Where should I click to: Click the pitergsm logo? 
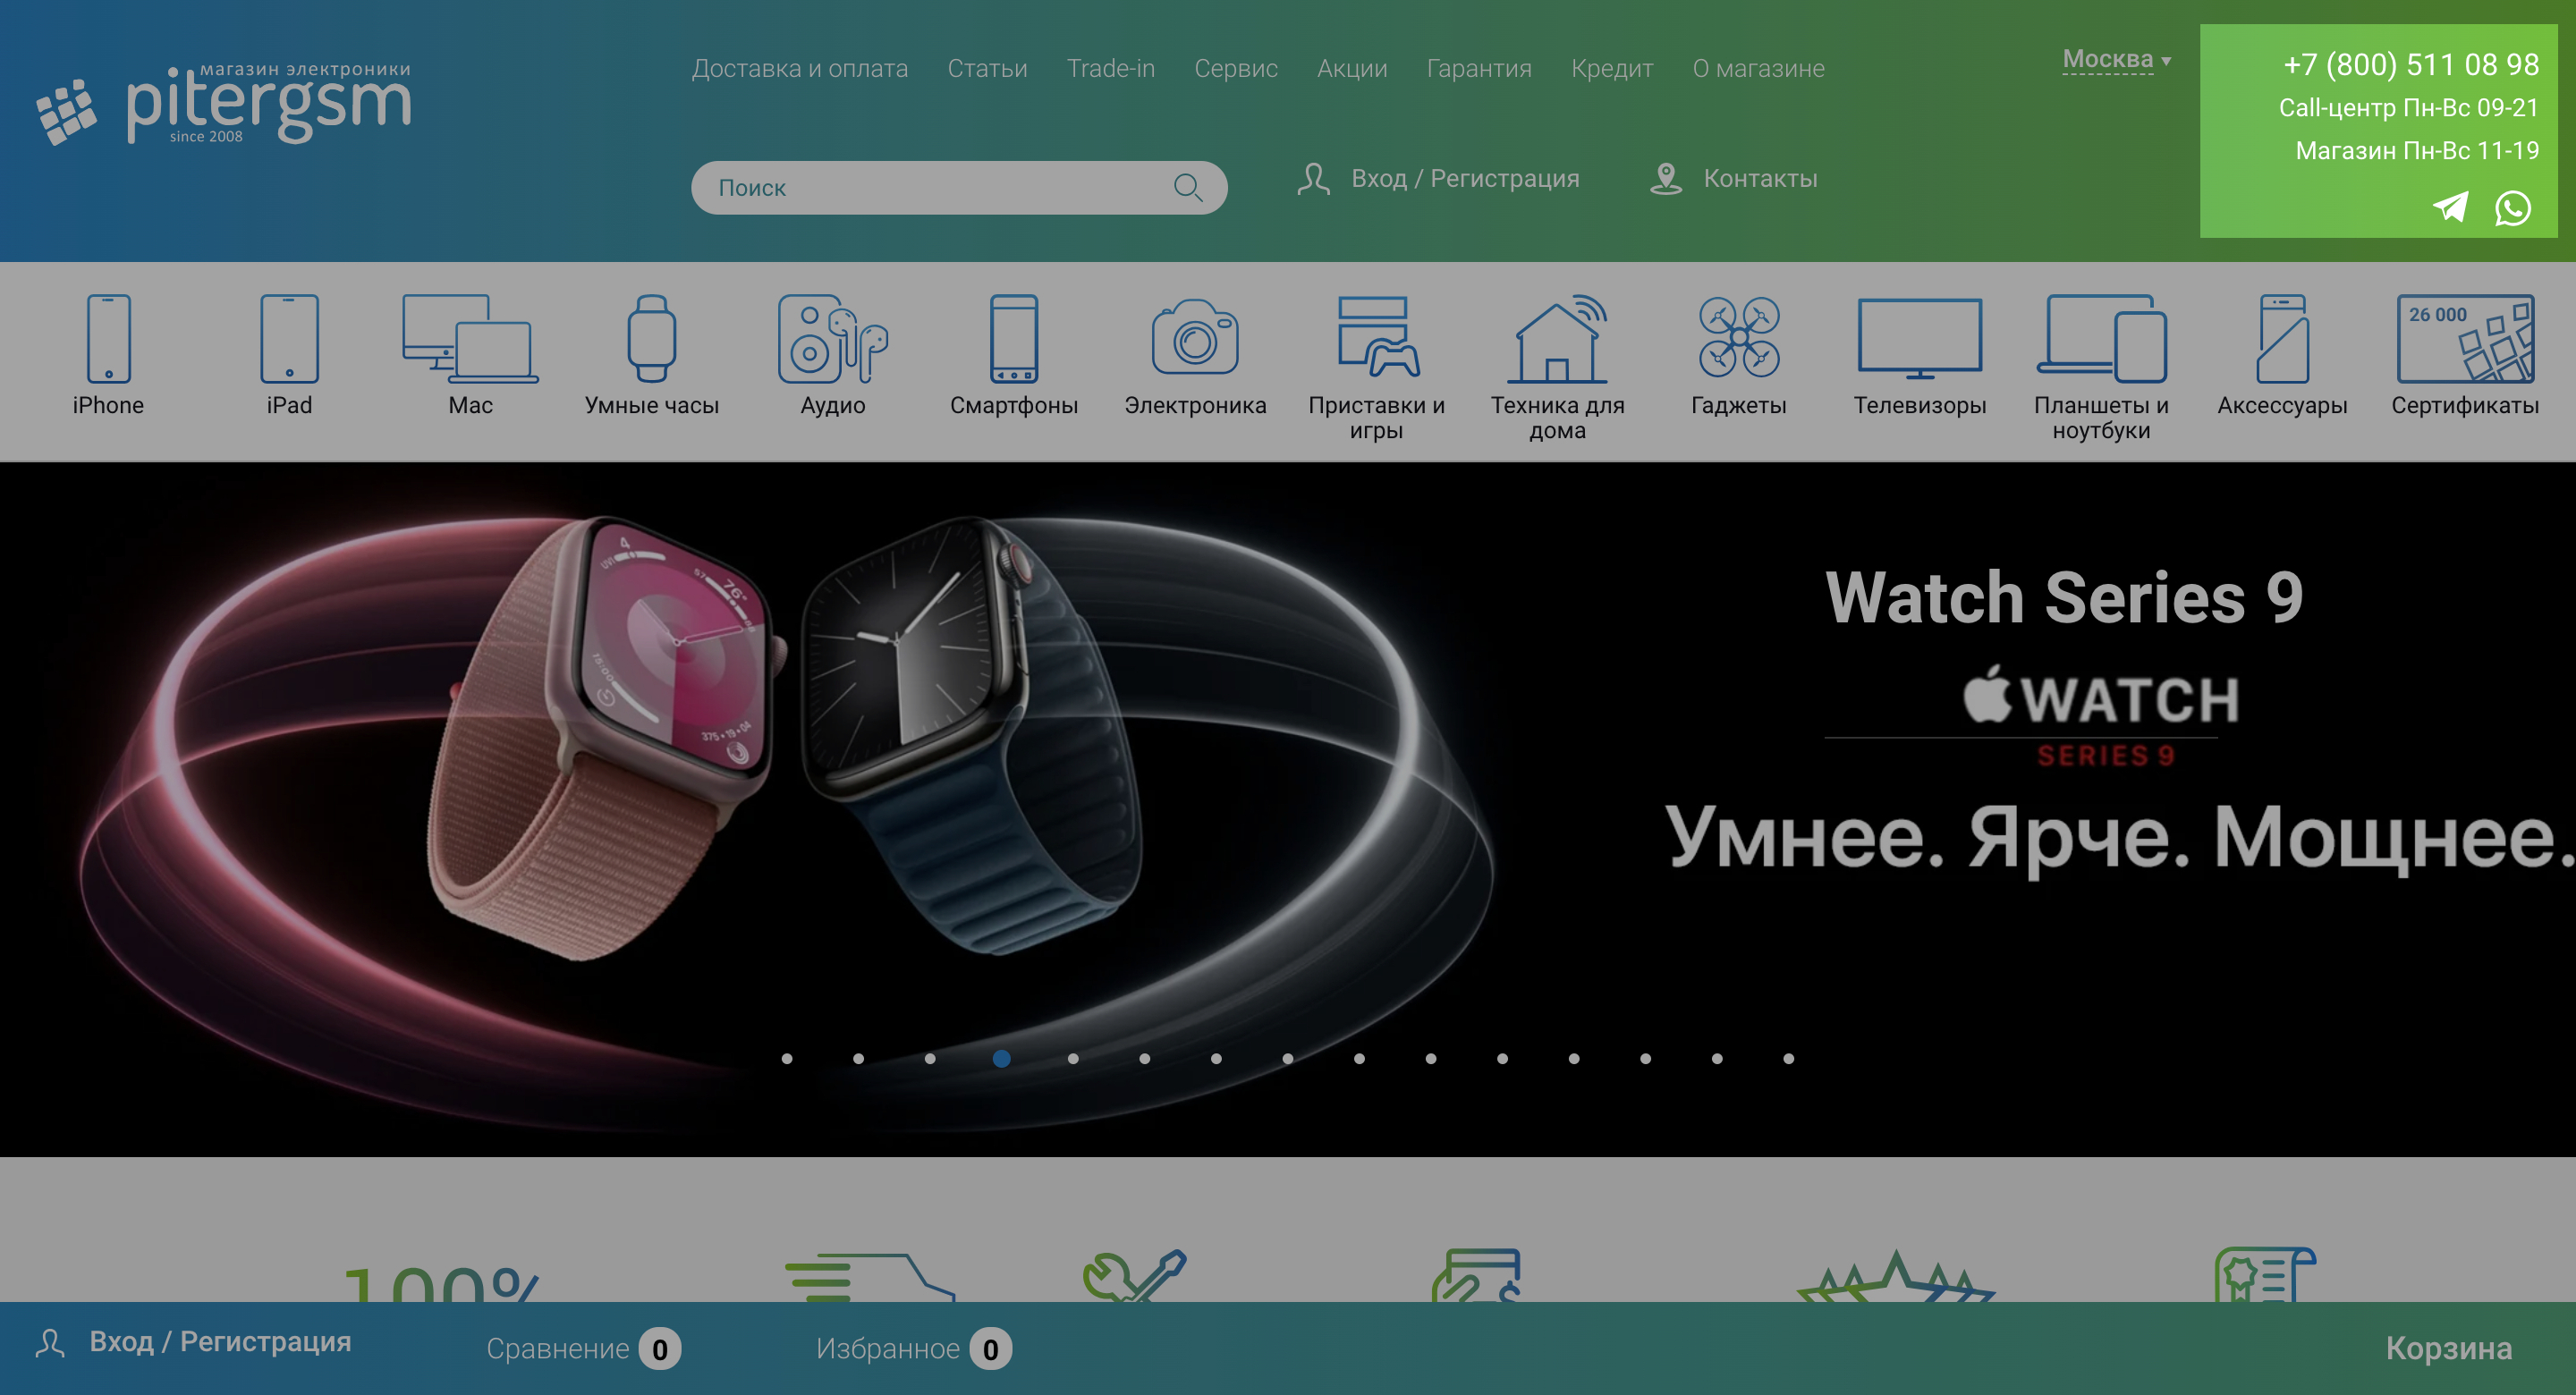224,105
